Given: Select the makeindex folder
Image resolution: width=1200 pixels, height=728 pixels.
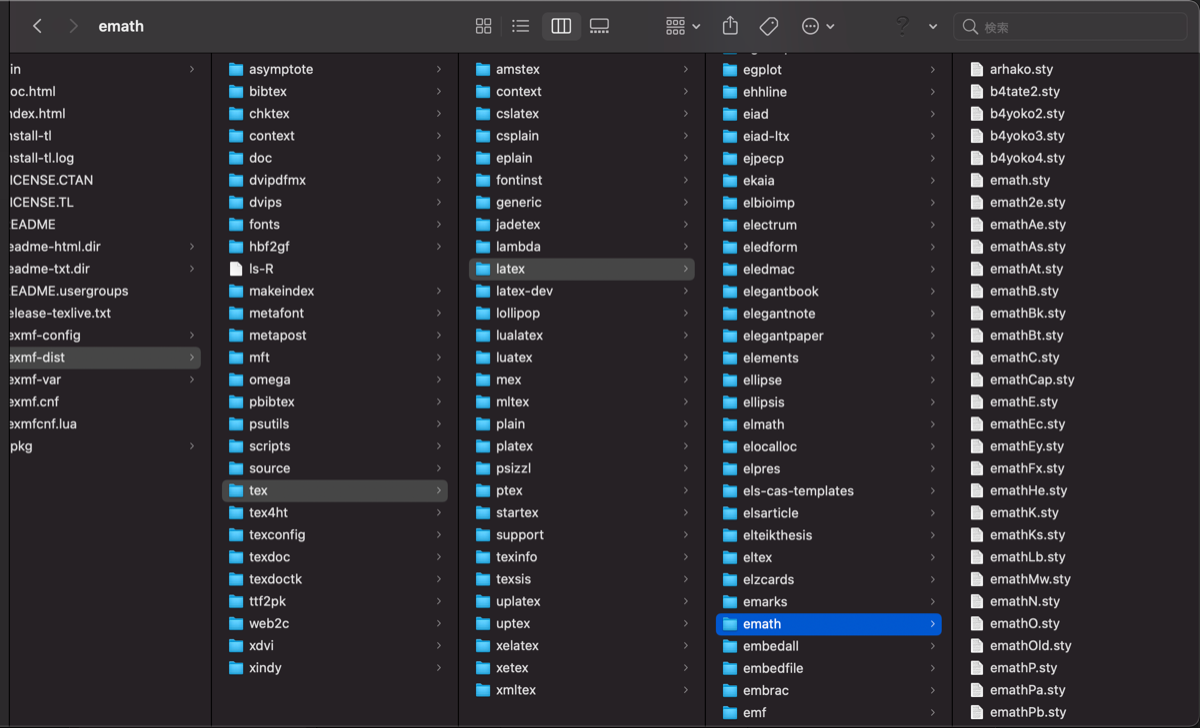Looking at the screenshot, I should click(x=334, y=291).
